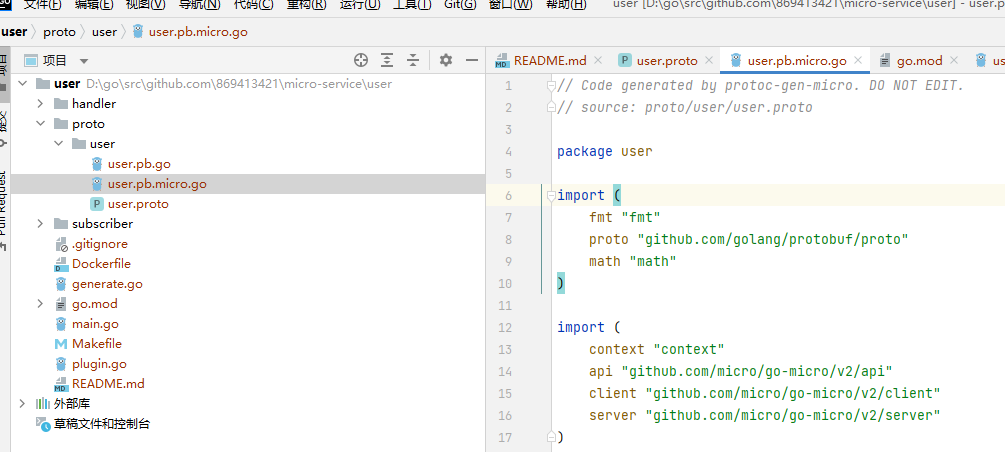Close the go.mod editor tab
This screenshot has width=1005, height=452.
point(954,60)
